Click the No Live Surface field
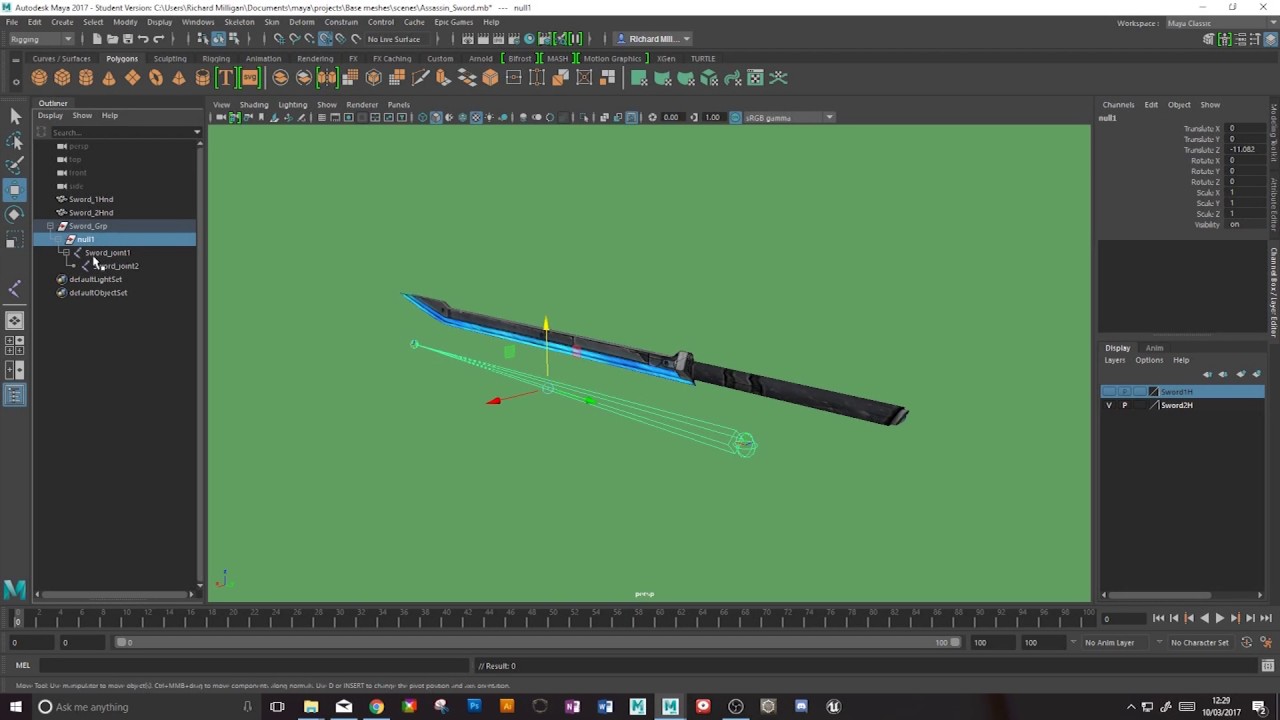The image size is (1280, 720). tap(394, 39)
